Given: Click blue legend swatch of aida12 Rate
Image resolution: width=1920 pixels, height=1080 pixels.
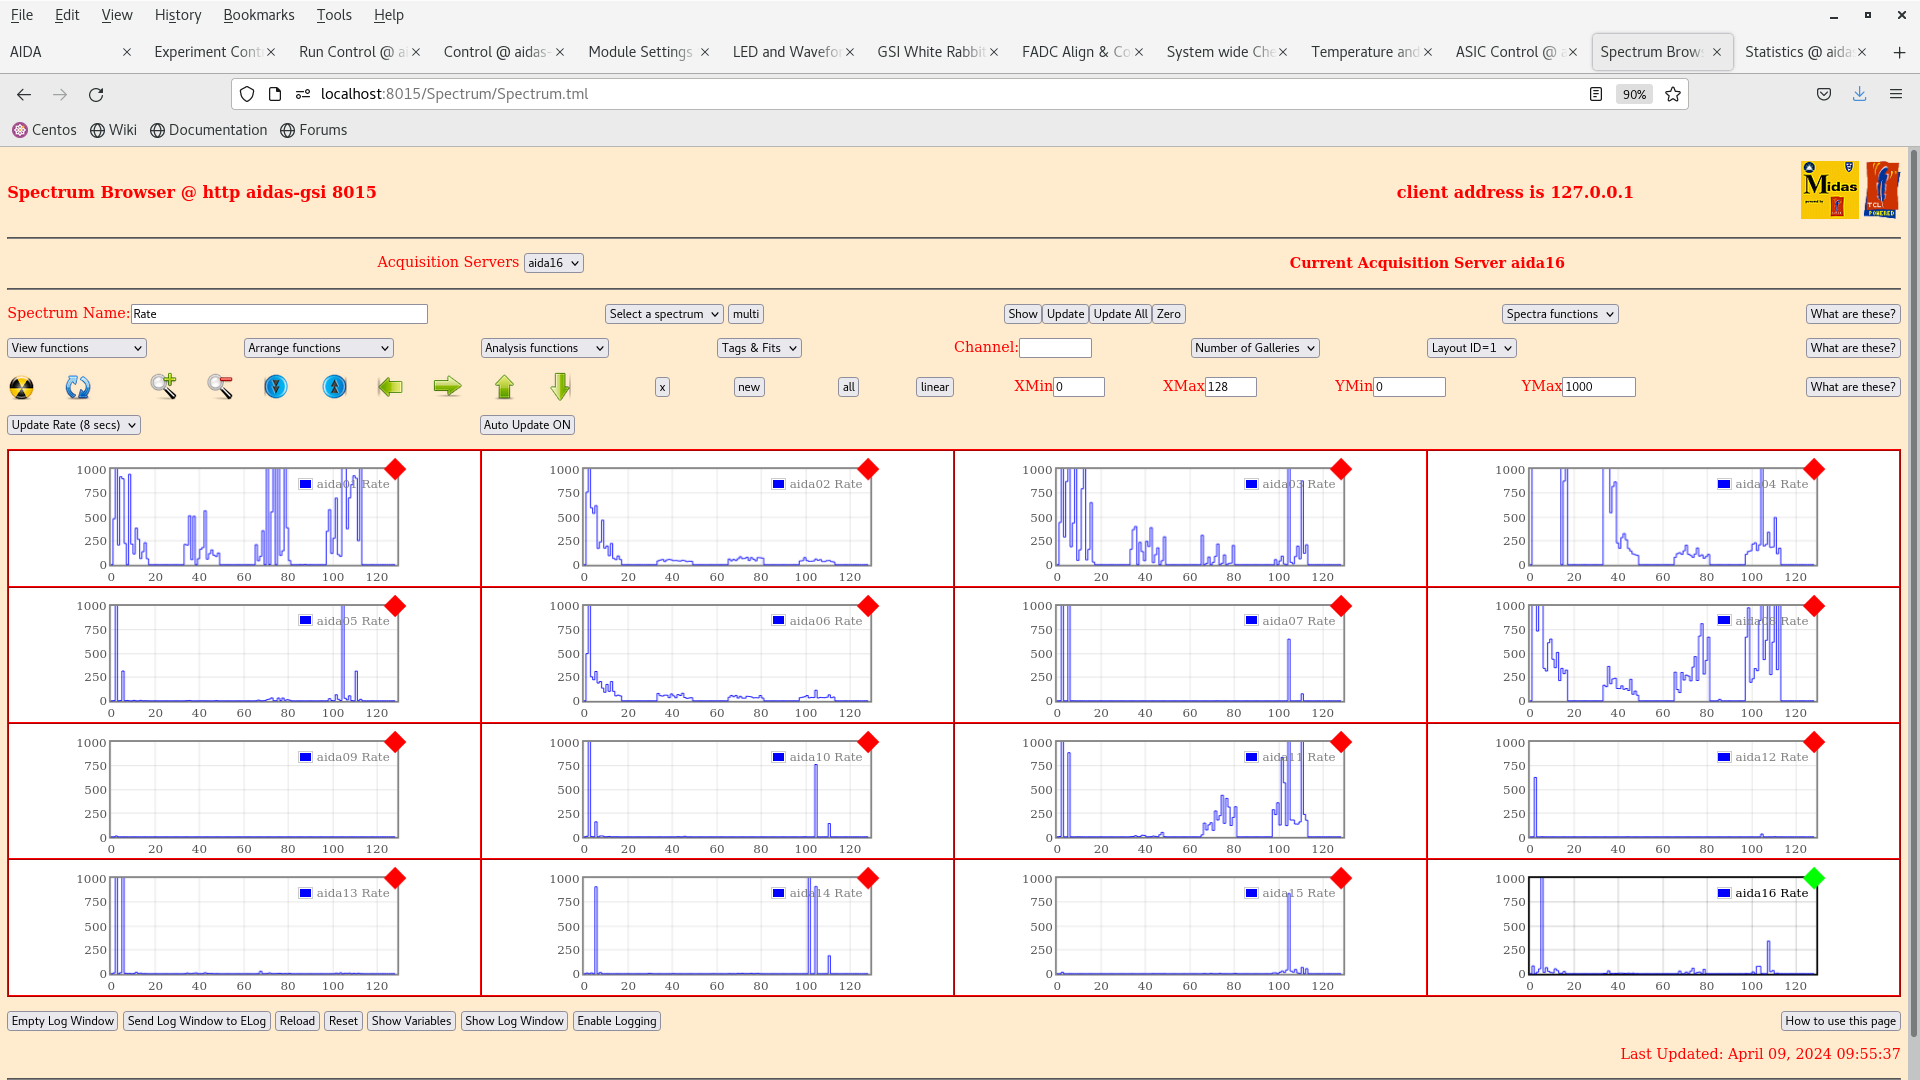Looking at the screenshot, I should pyautogui.click(x=1723, y=757).
